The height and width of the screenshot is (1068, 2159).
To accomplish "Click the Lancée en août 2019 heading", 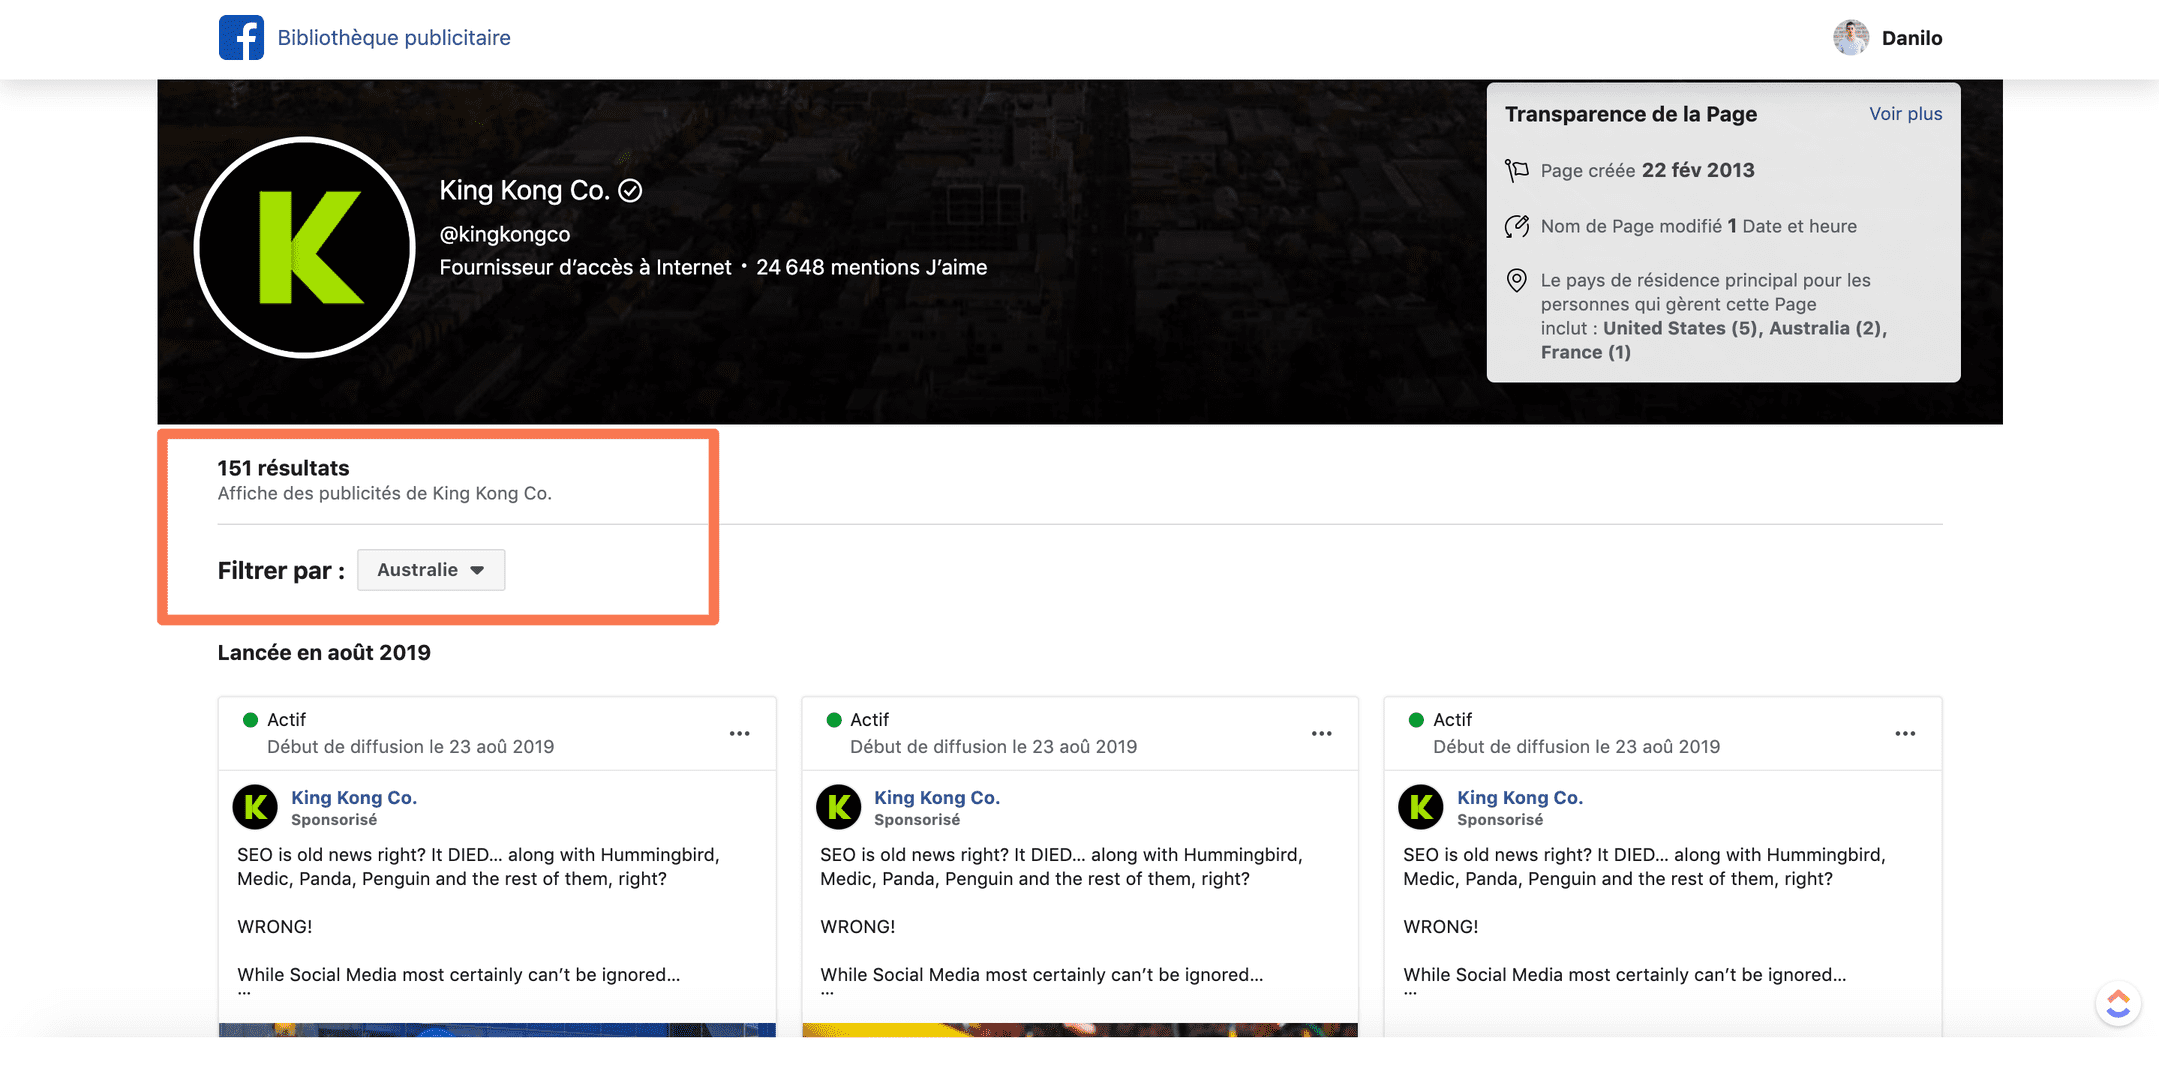I will click(x=324, y=653).
